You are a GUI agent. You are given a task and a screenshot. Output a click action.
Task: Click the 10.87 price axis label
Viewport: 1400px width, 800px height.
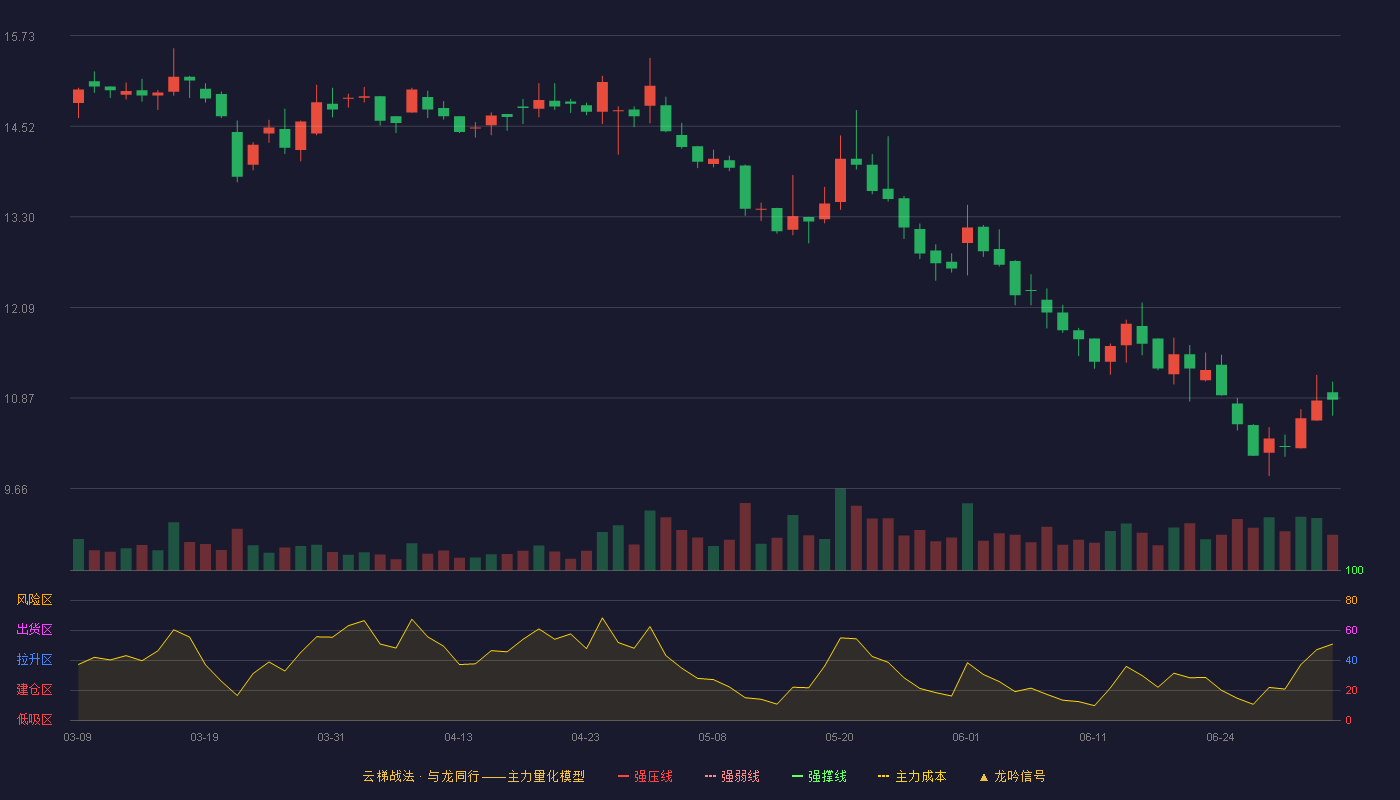pos(19,398)
